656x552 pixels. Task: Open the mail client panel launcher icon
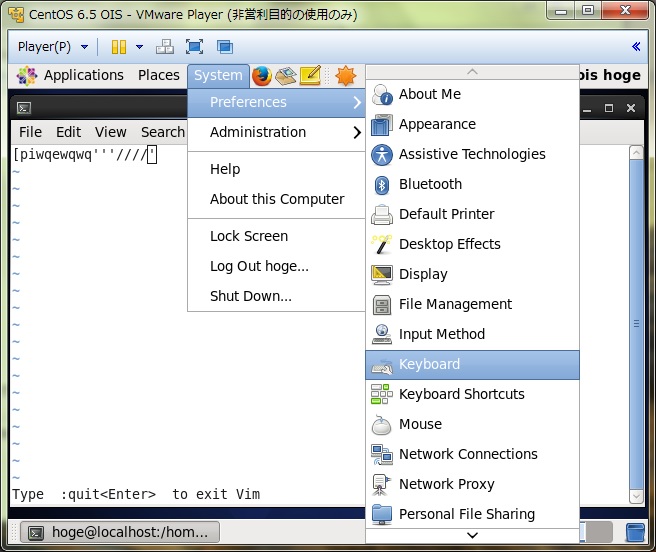tap(286, 76)
